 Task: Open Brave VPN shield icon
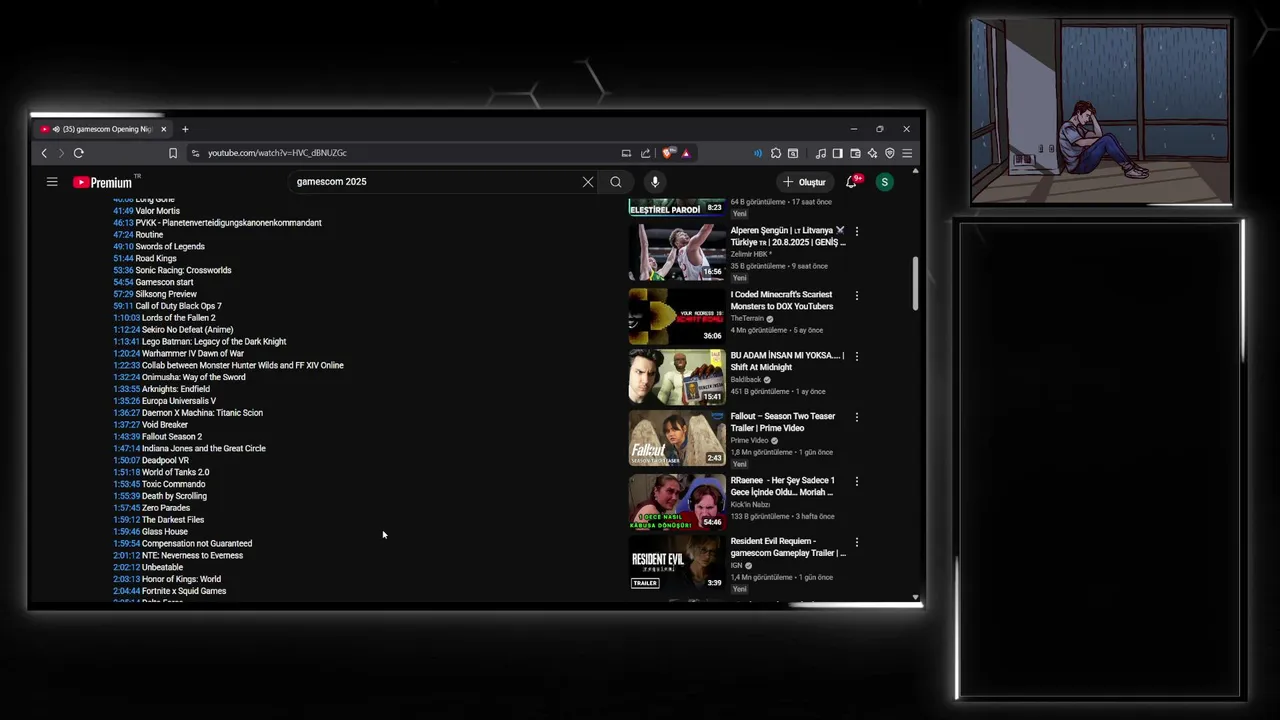pyautogui.click(x=890, y=153)
